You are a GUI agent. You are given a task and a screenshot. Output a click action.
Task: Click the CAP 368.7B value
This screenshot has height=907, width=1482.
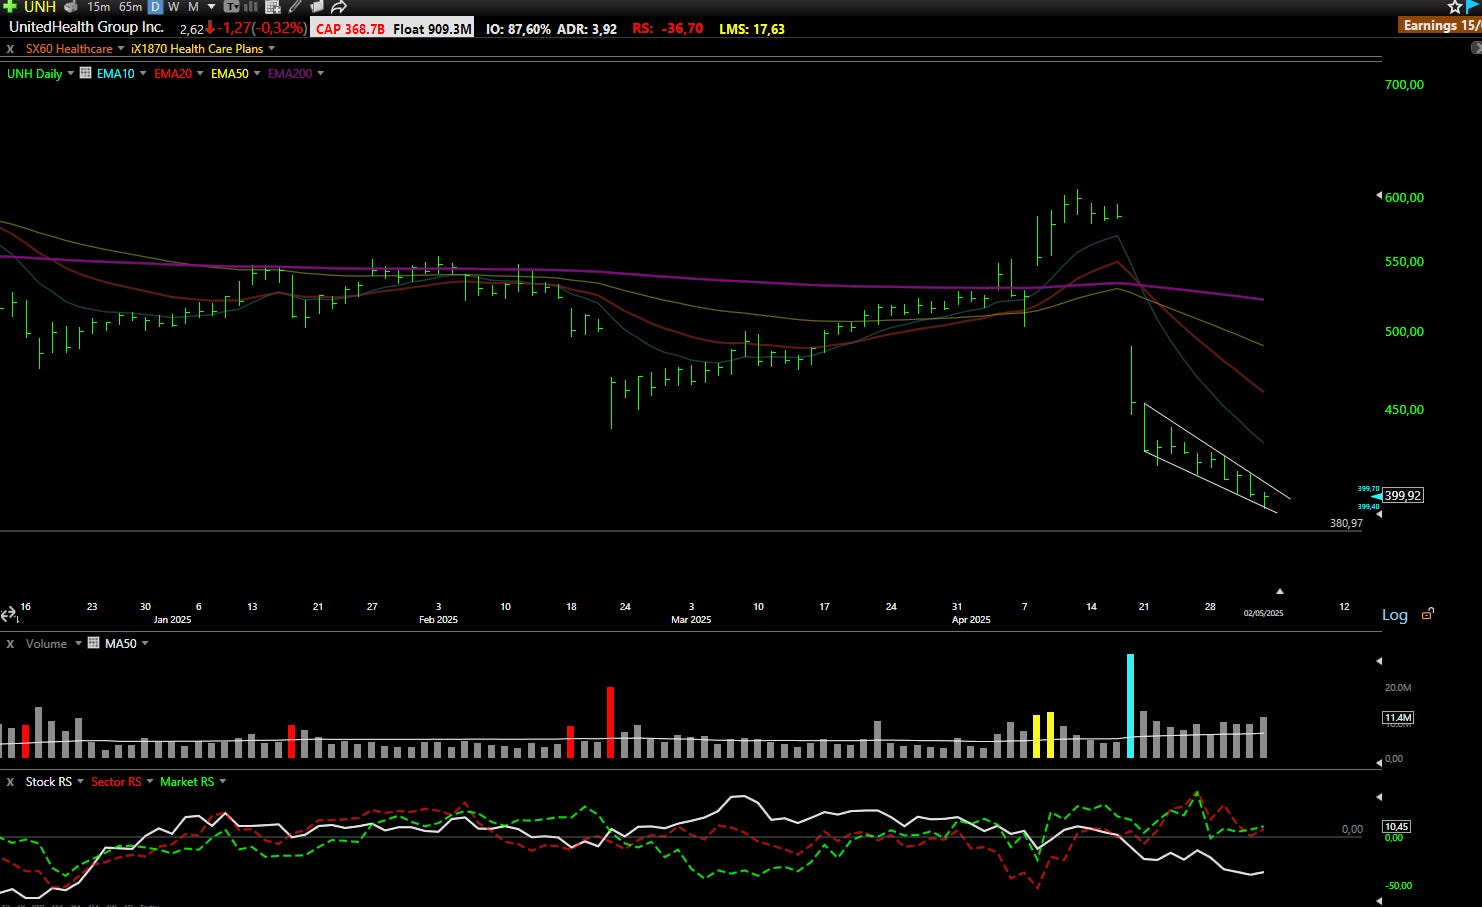350,29
